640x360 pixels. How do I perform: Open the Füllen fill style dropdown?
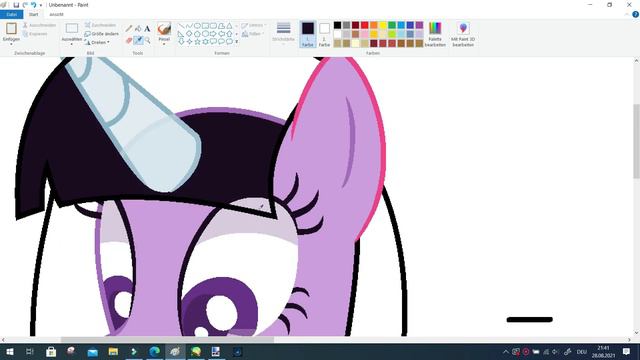[x=253, y=34]
